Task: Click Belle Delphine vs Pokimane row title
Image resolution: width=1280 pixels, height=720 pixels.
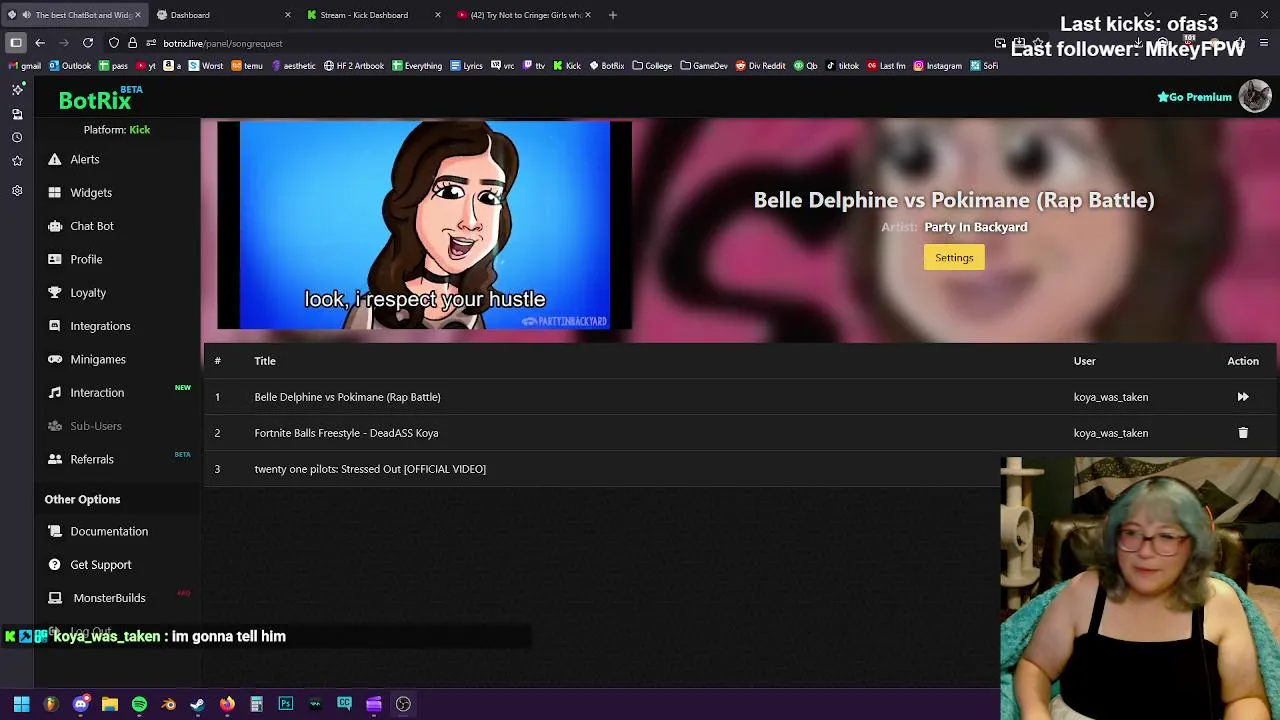Action: [x=347, y=397]
